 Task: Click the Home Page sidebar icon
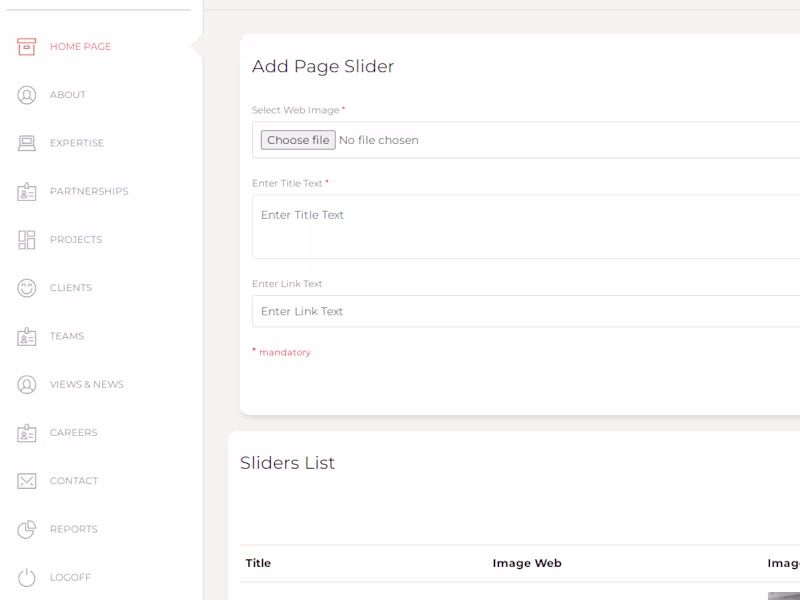[27, 46]
